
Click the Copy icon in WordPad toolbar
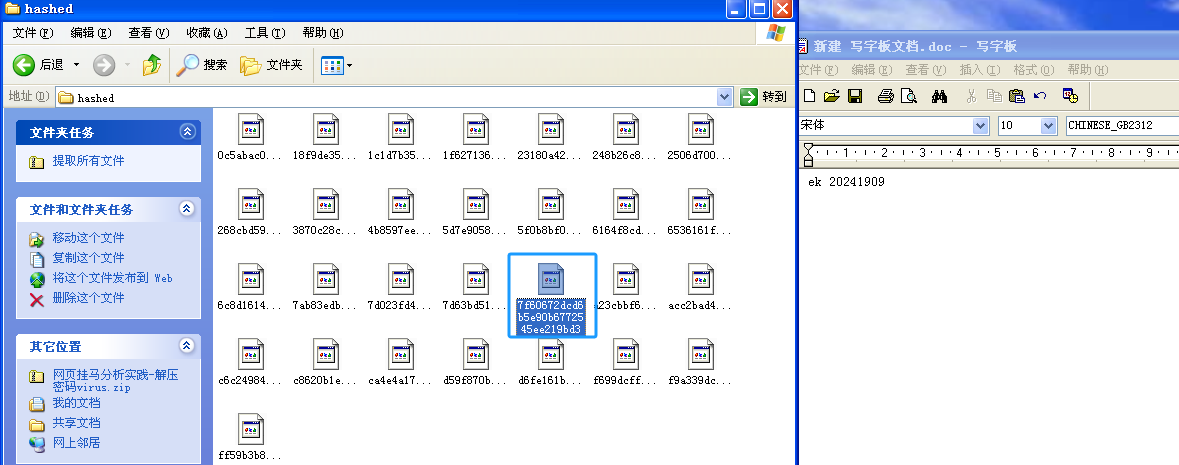click(x=993, y=96)
